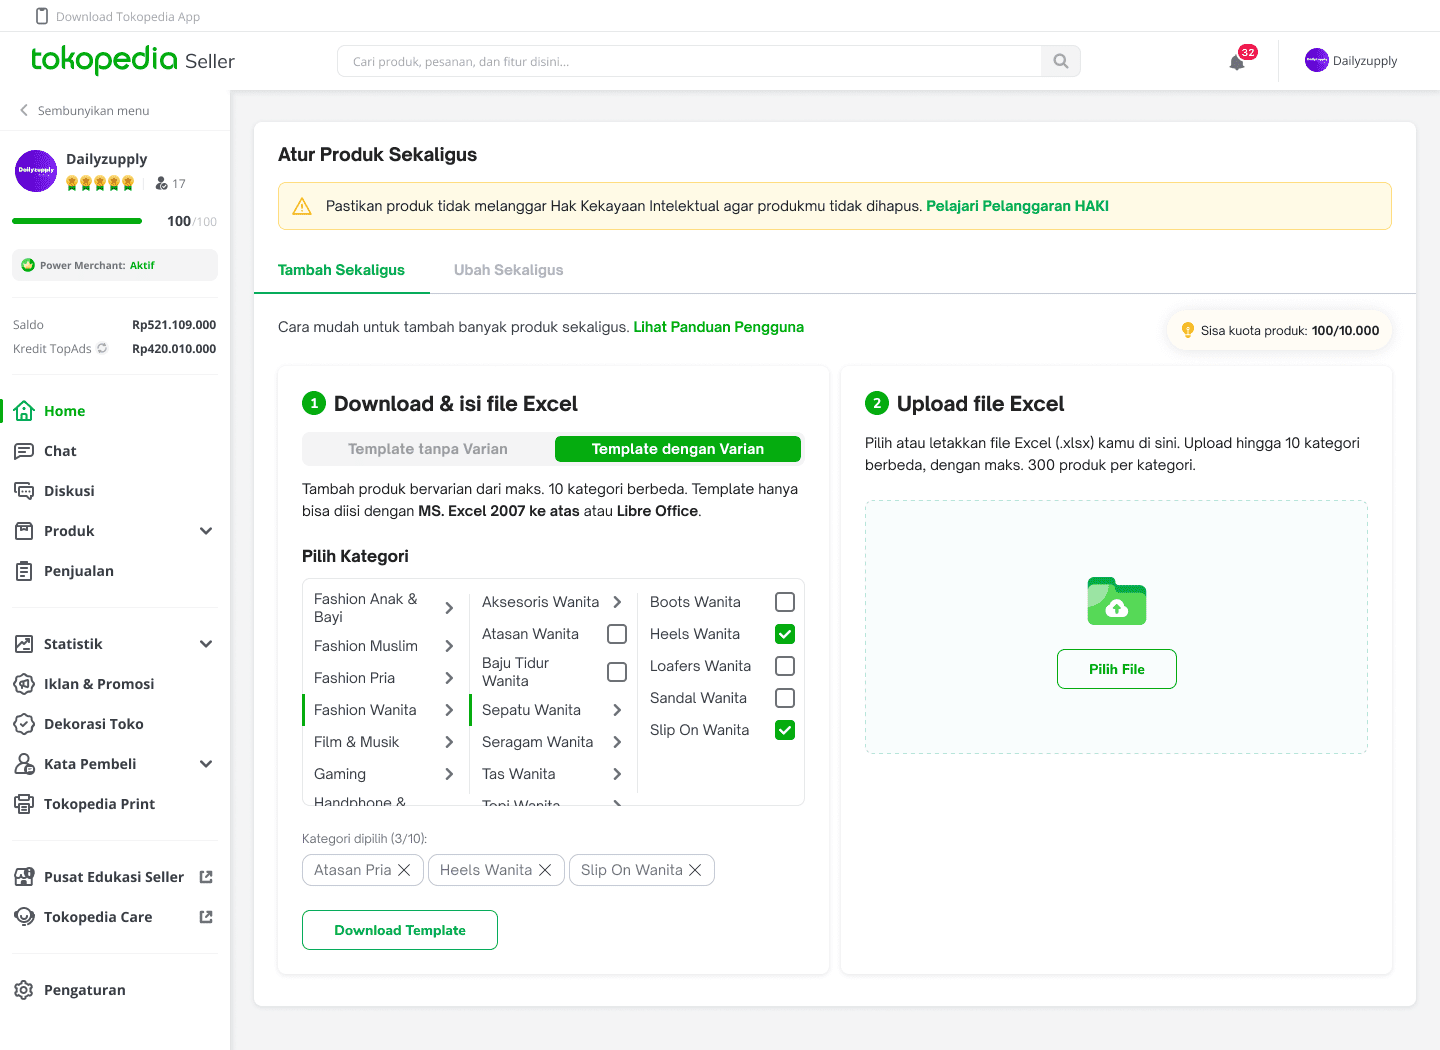Click the search magnifier icon
This screenshot has height=1050, width=1440.
[x=1060, y=61]
